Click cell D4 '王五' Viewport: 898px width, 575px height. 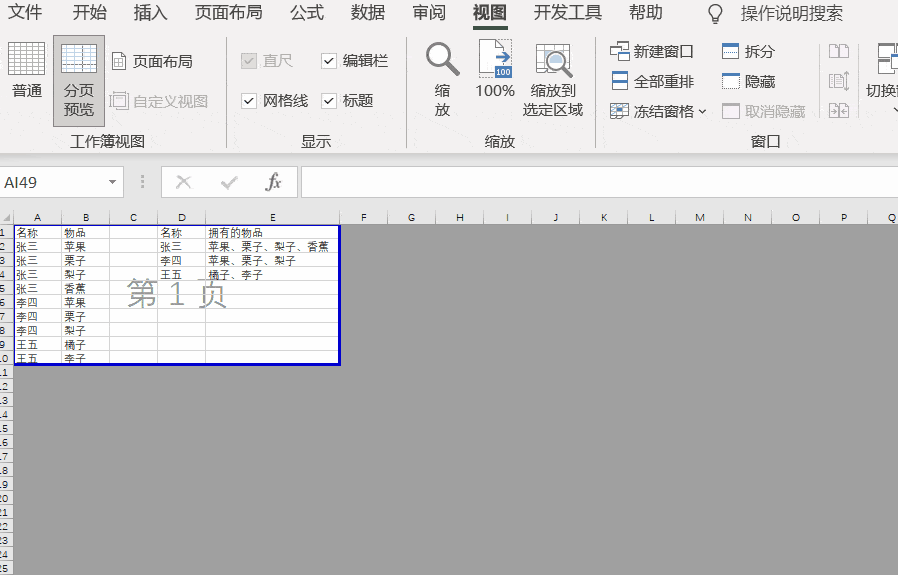[182, 275]
